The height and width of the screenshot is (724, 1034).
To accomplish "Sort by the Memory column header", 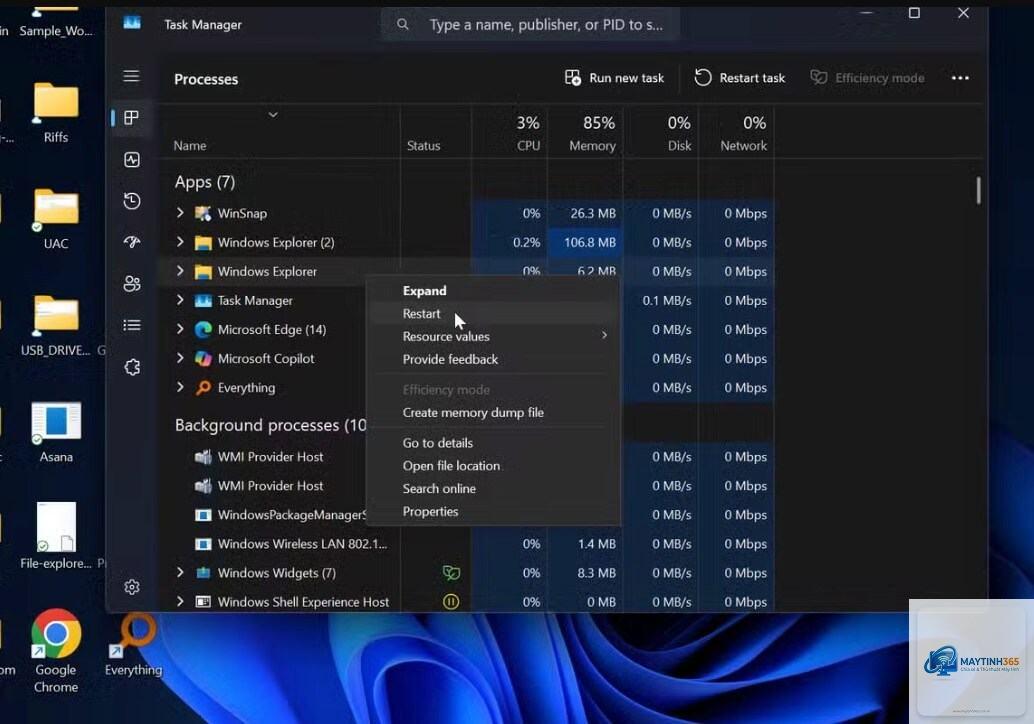I will (x=585, y=133).
